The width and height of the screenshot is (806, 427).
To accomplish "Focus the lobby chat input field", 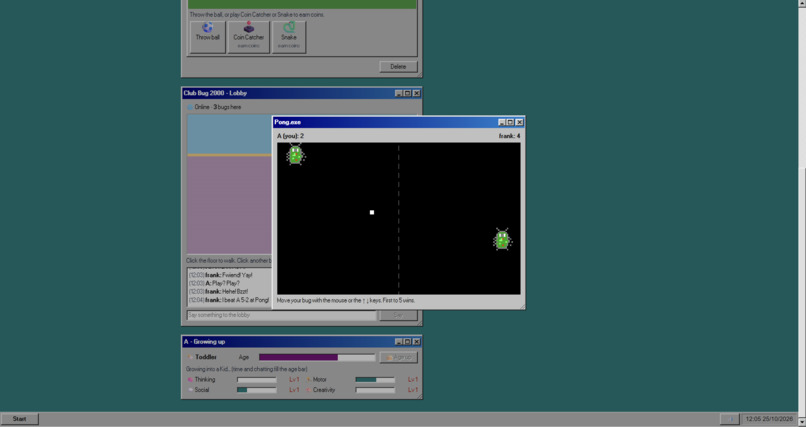I will tap(282, 315).
